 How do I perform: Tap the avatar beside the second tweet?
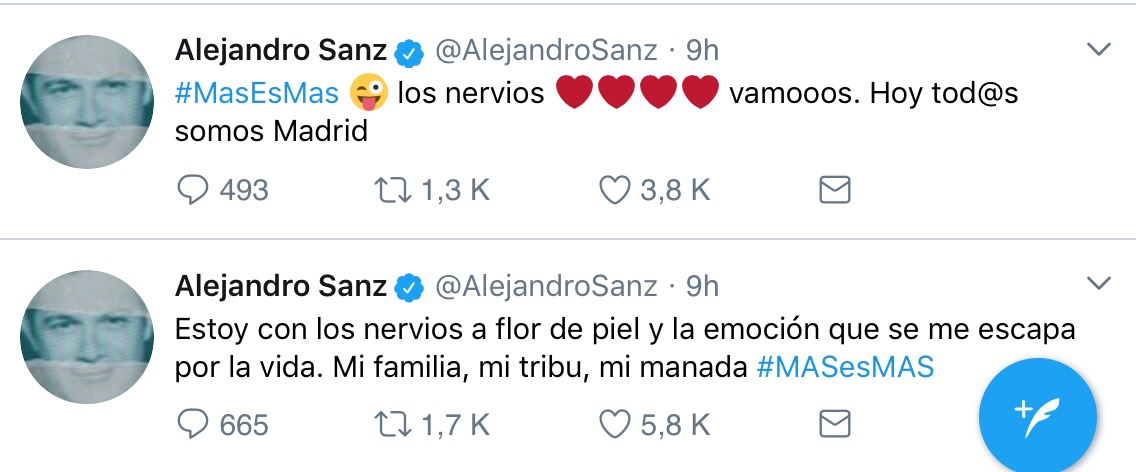tap(87, 336)
